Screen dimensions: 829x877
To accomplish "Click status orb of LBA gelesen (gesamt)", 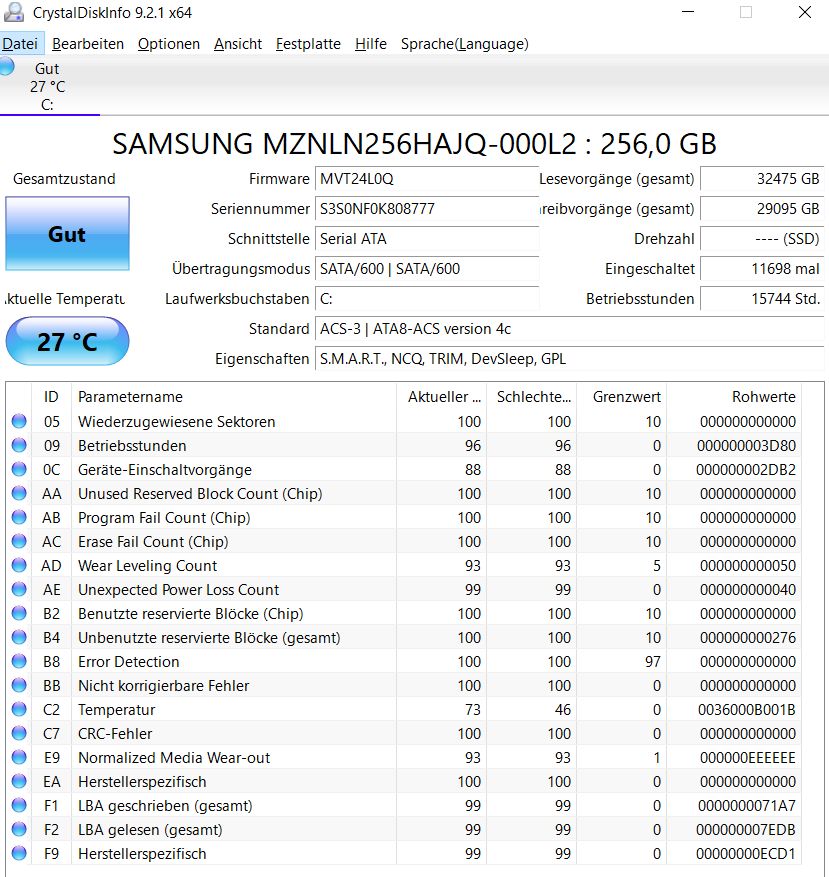I will (x=19, y=829).
